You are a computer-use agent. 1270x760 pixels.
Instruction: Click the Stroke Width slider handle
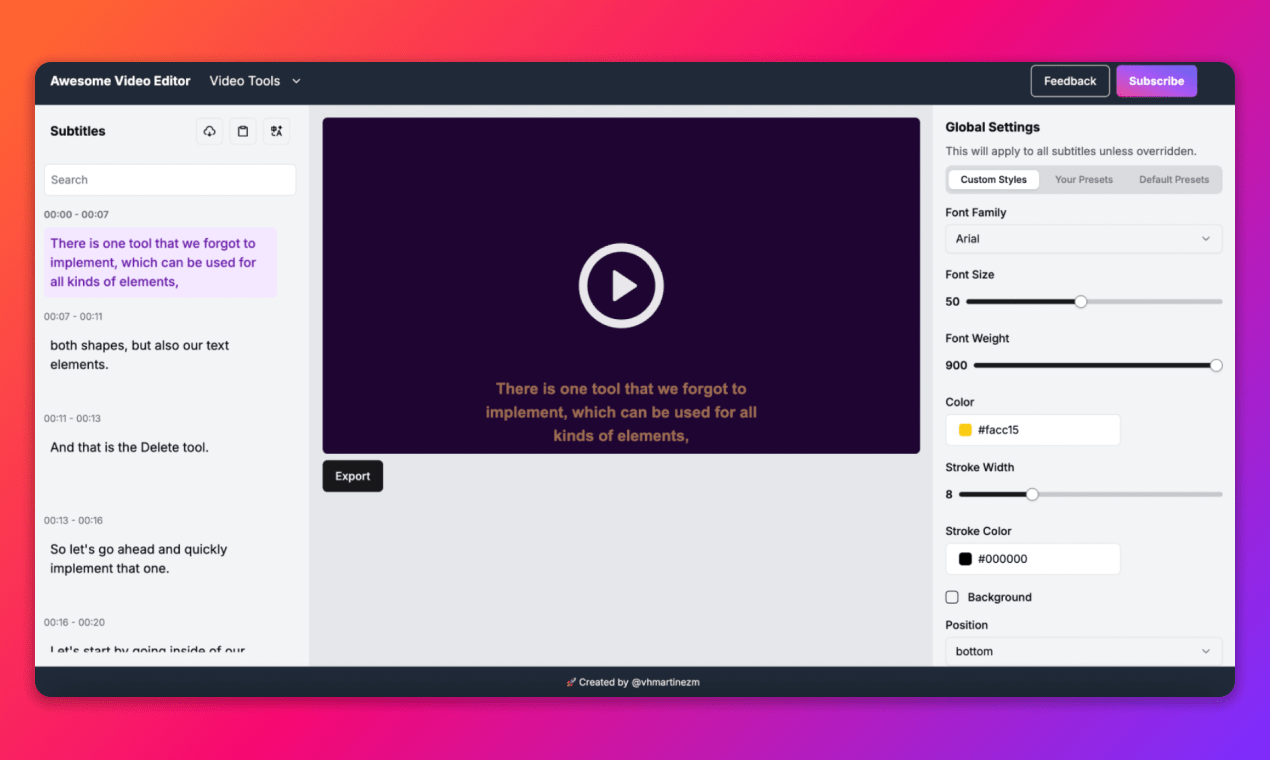point(1032,494)
